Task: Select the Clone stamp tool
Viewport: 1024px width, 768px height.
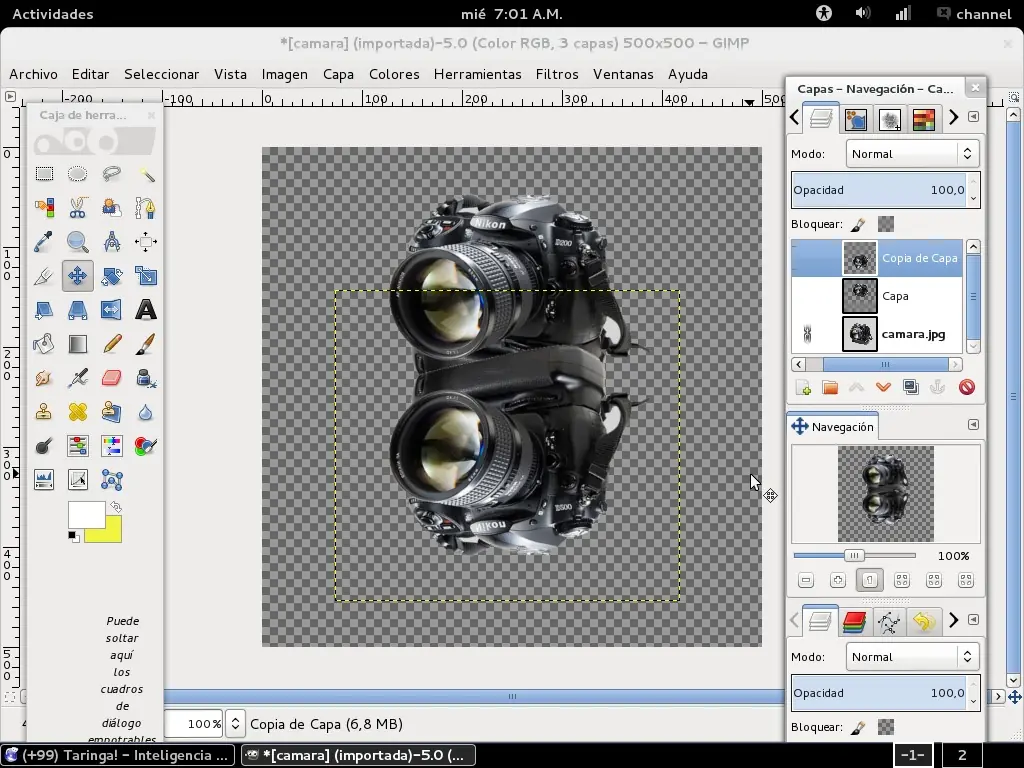Action: (44, 411)
